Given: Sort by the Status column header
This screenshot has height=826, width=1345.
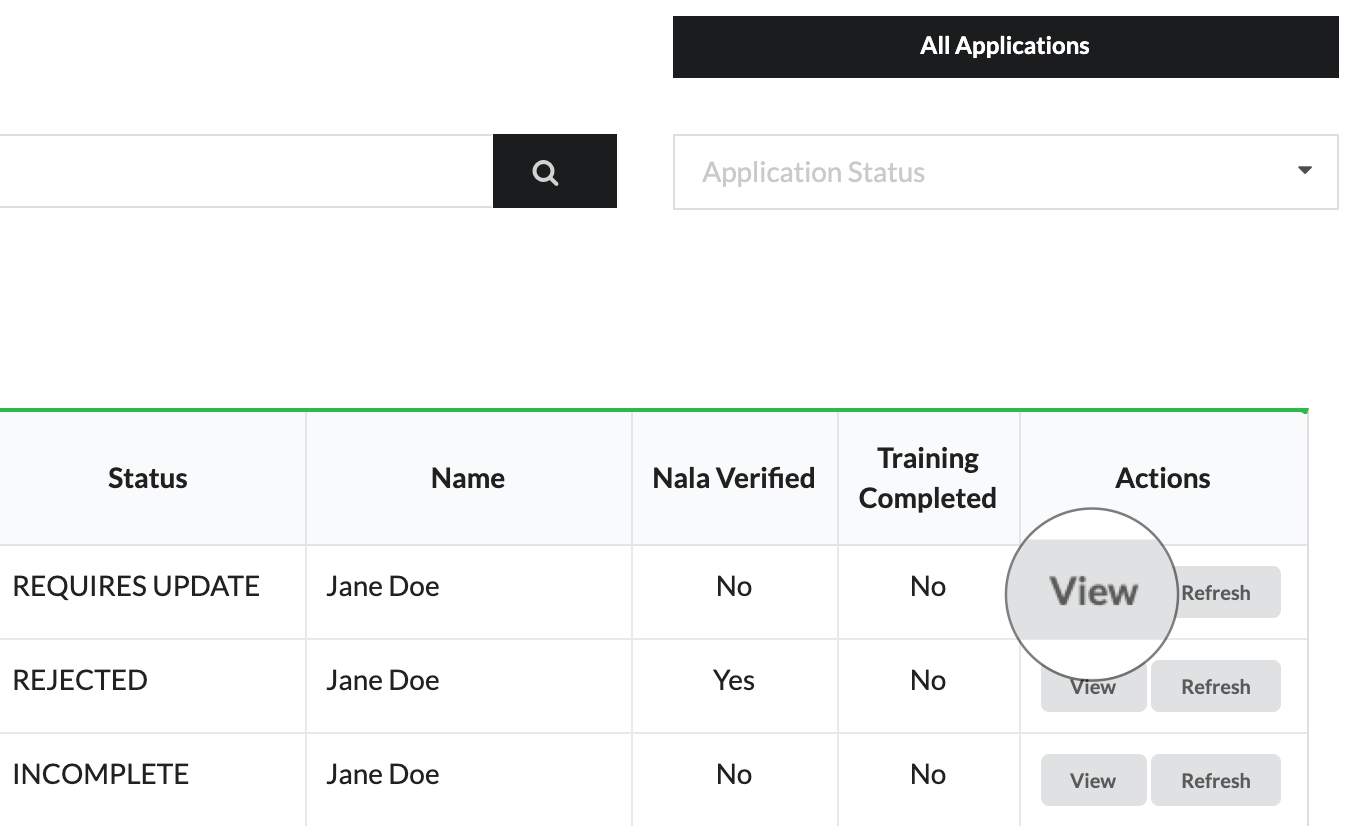Looking at the screenshot, I should [x=148, y=478].
